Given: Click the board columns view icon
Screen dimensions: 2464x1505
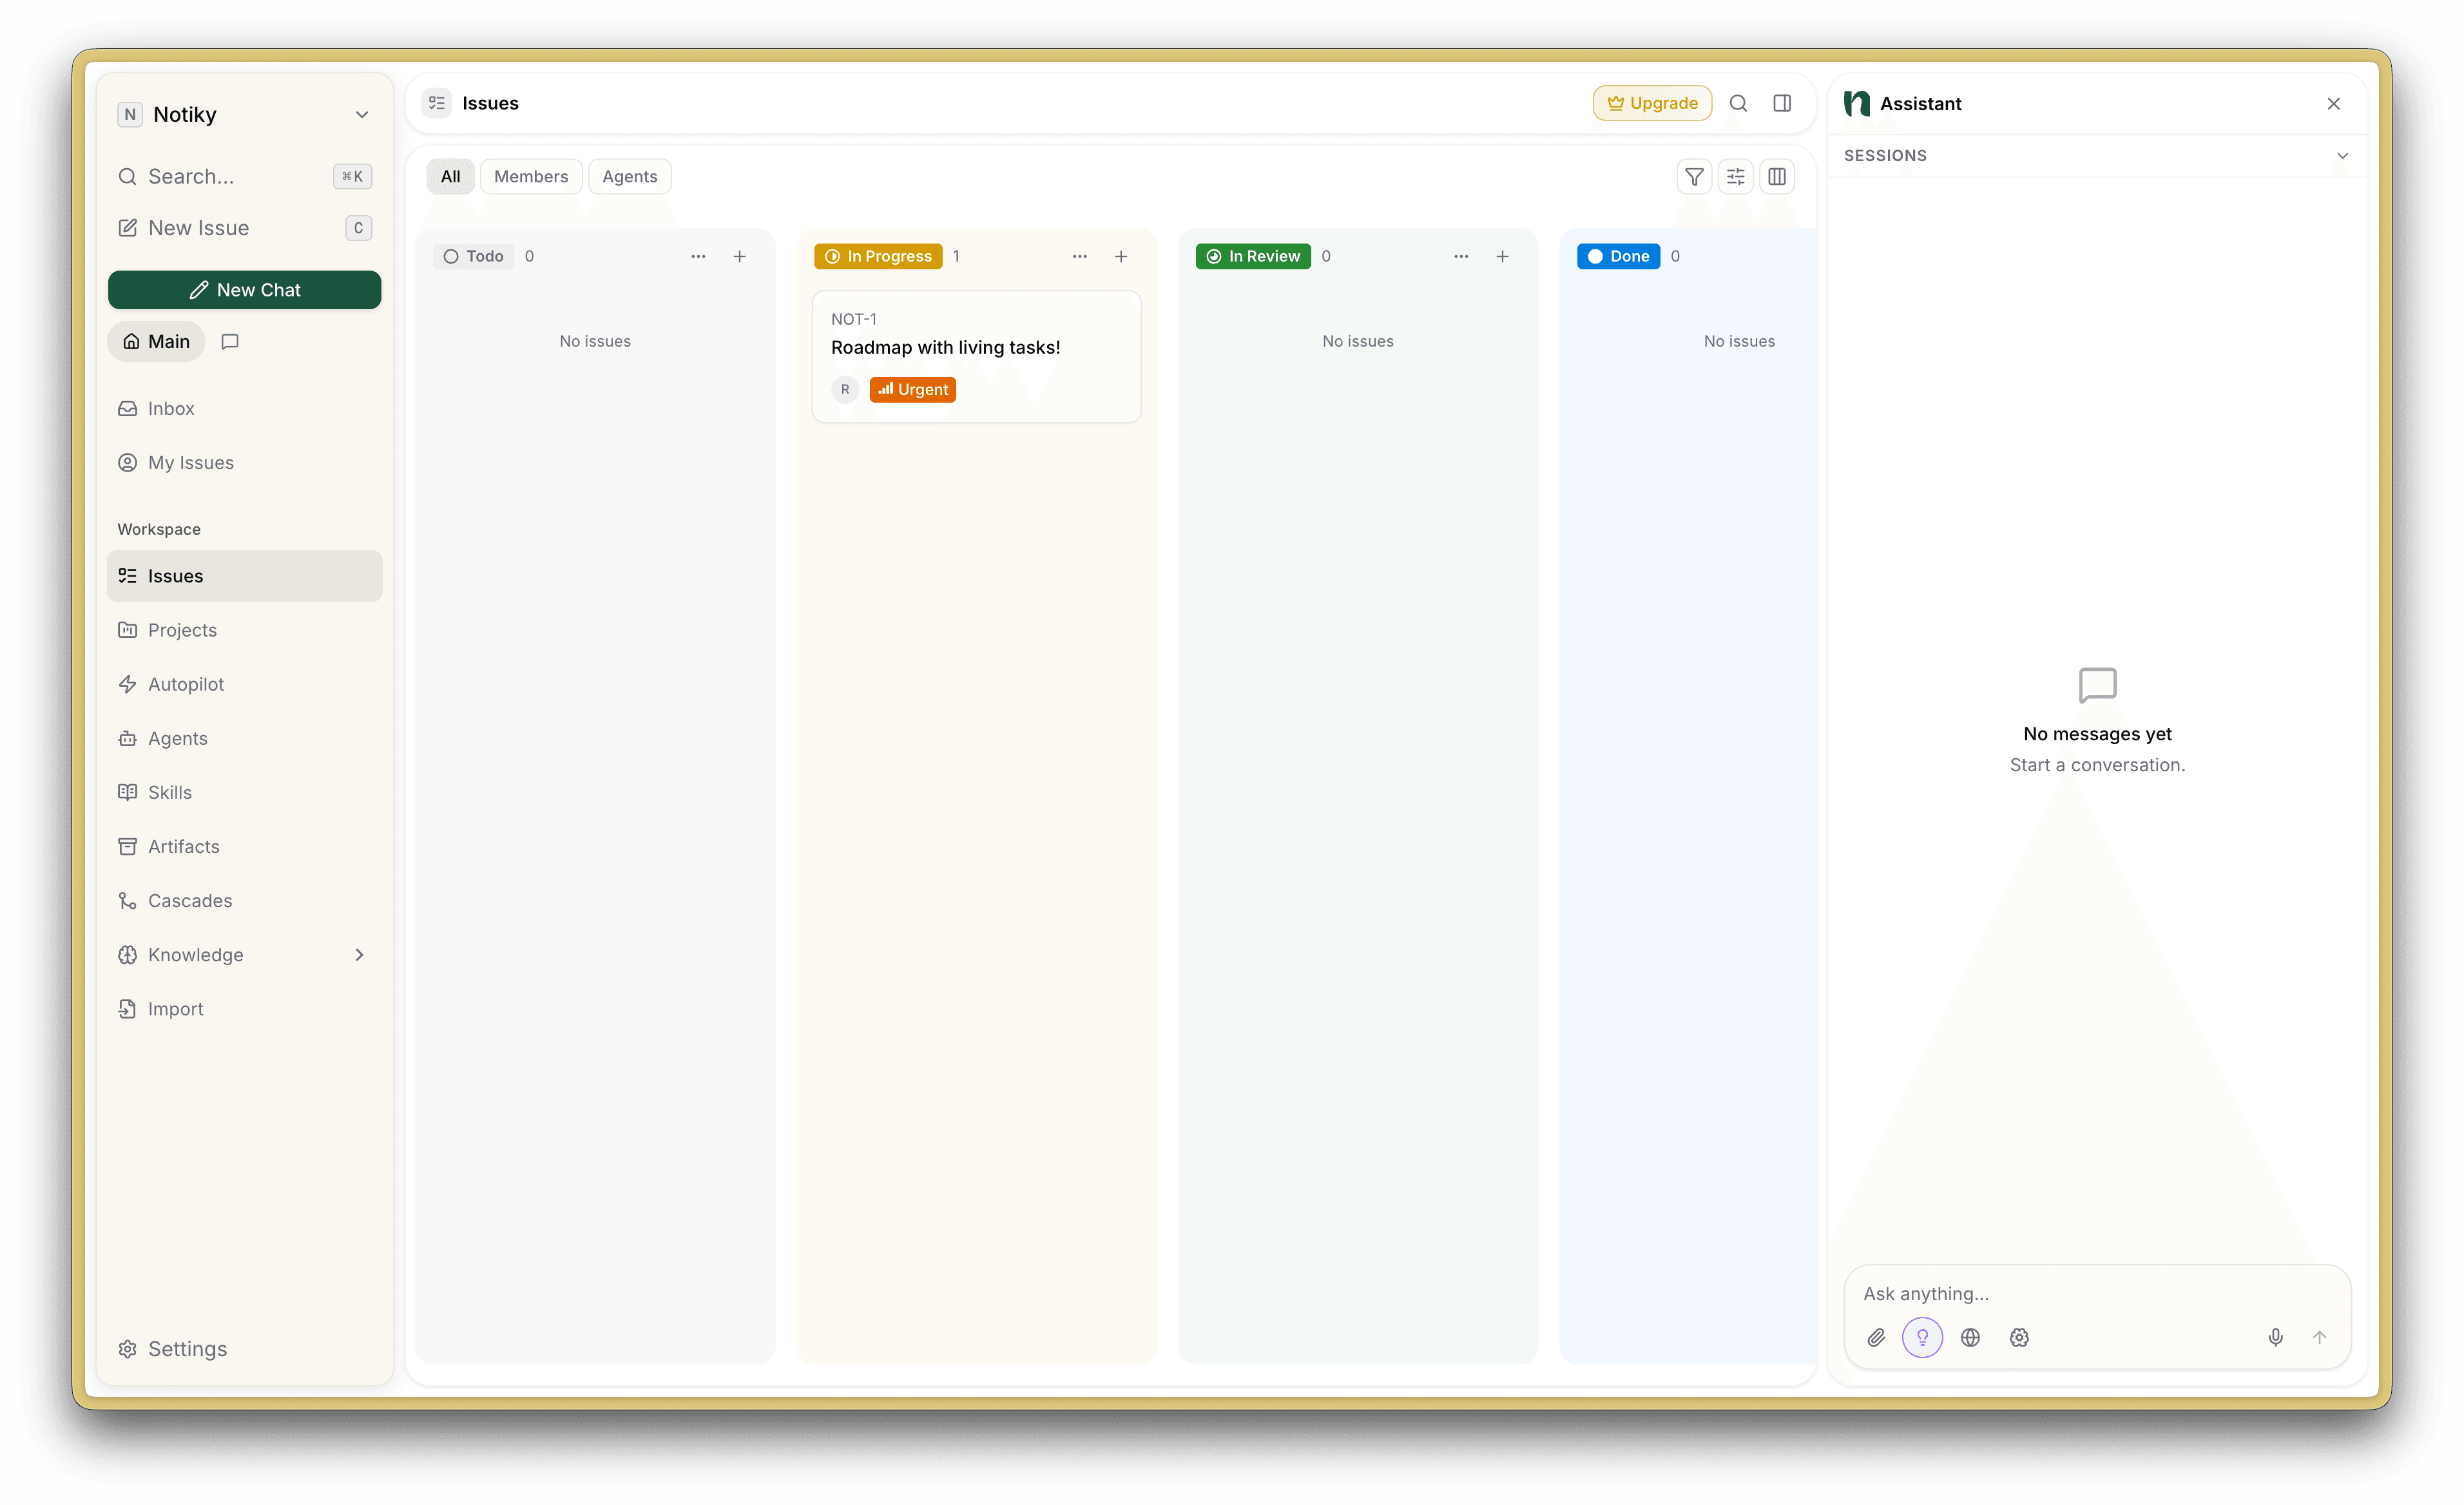Looking at the screenshot, I should (x=1777, y=177).
